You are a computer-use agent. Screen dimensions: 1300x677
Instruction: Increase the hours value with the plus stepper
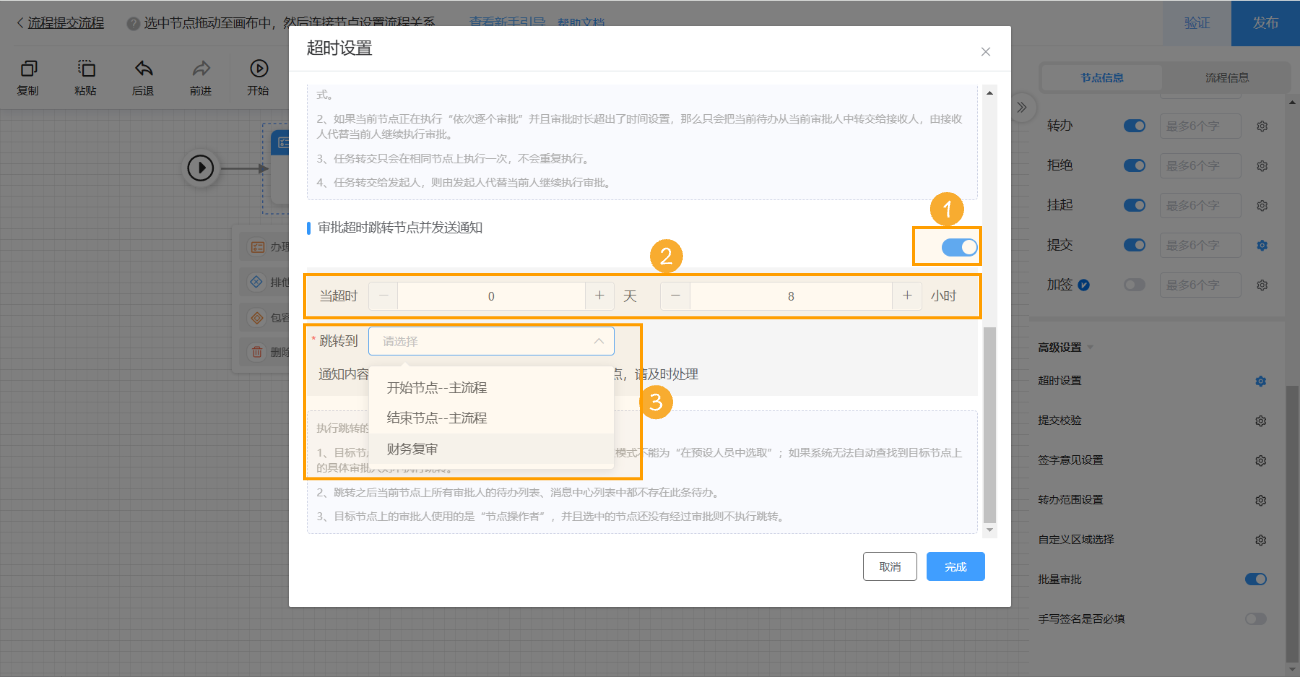coord(907,295)
